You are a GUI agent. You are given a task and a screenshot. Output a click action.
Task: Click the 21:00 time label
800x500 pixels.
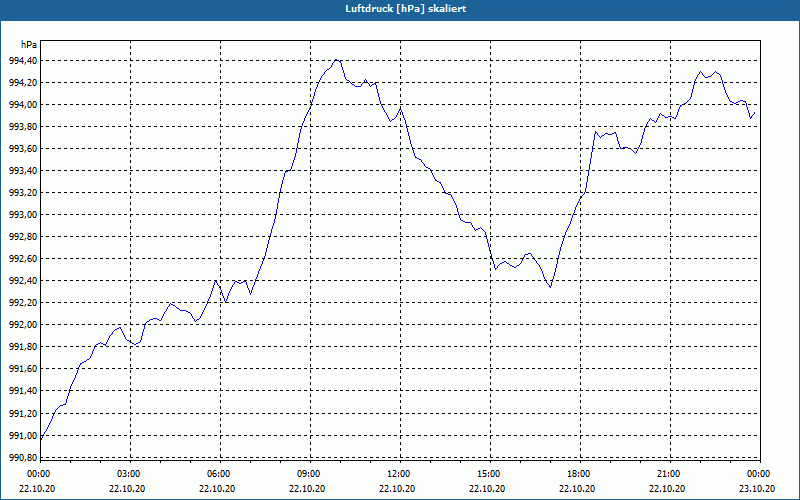coord(669,474)
